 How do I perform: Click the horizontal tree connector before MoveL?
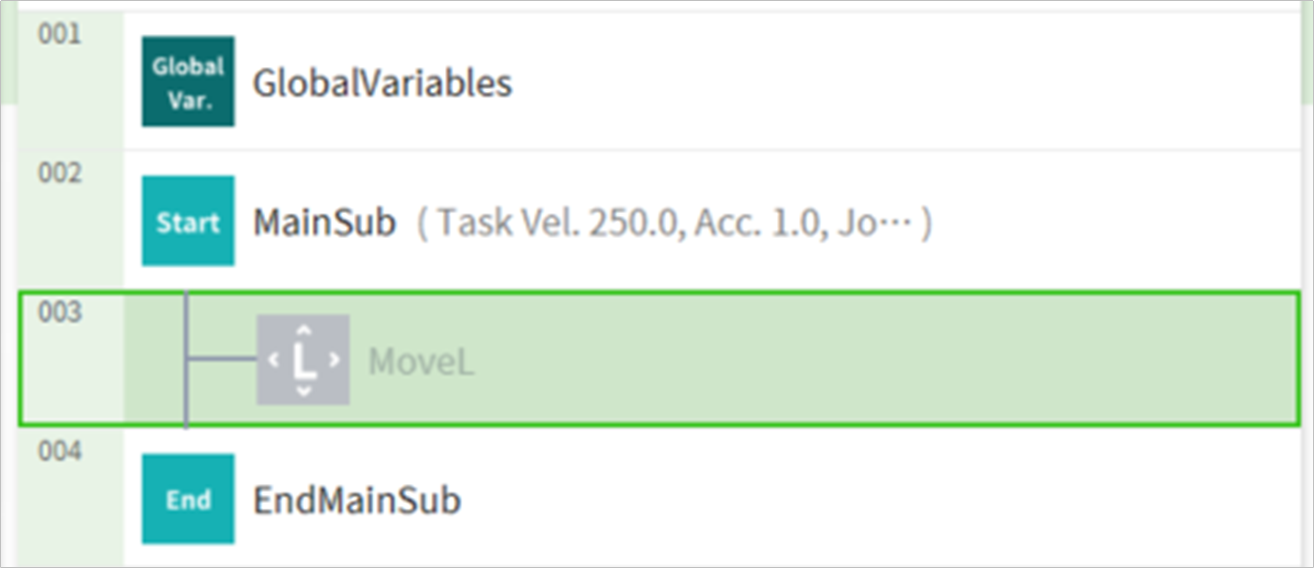(x=222, y=359)
